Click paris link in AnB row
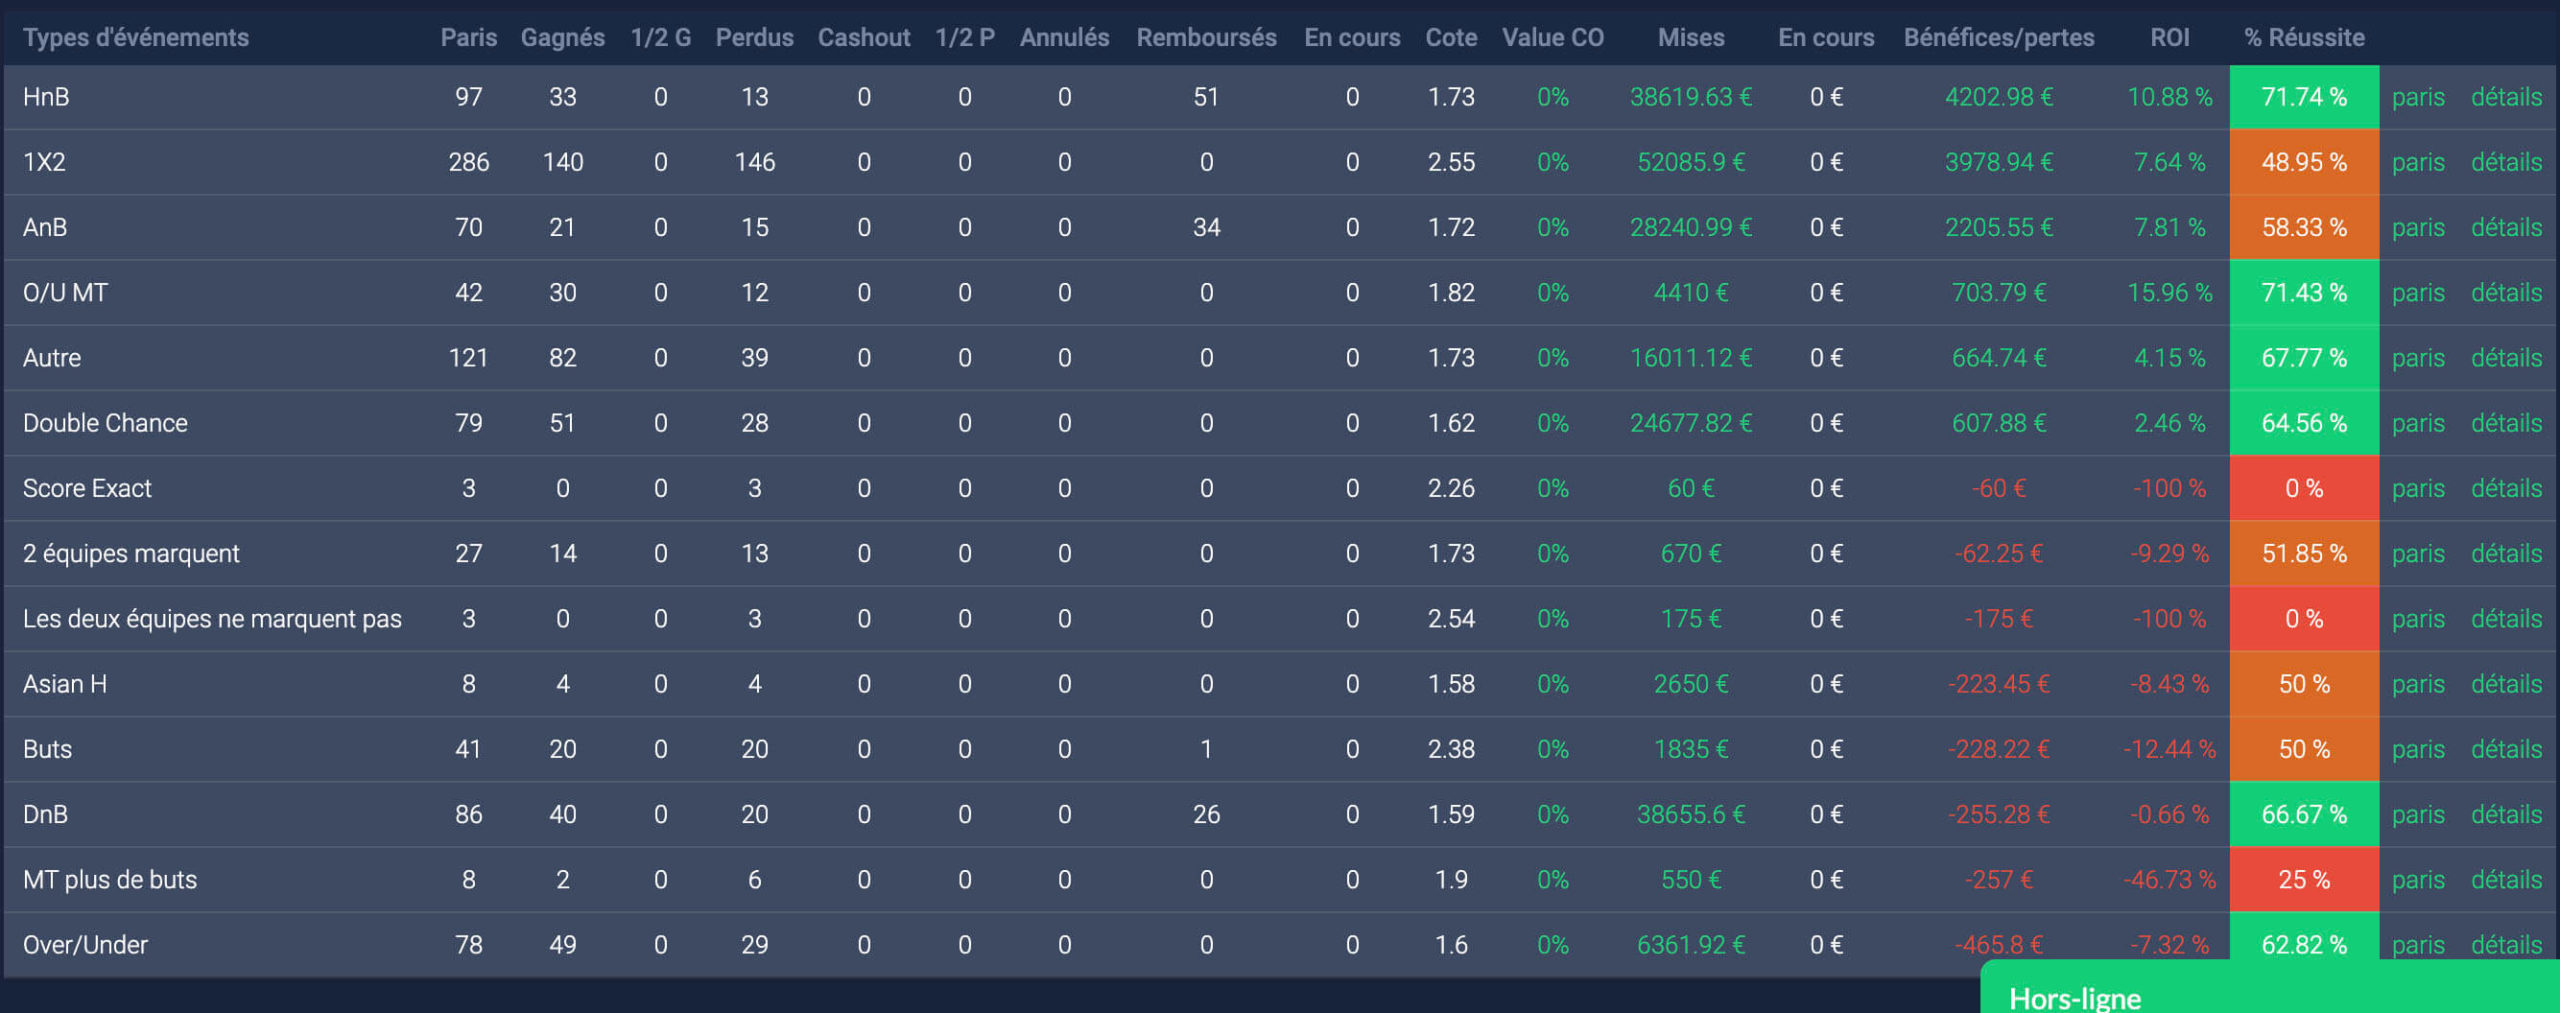2560x1013 pixels. (2417, 227)
